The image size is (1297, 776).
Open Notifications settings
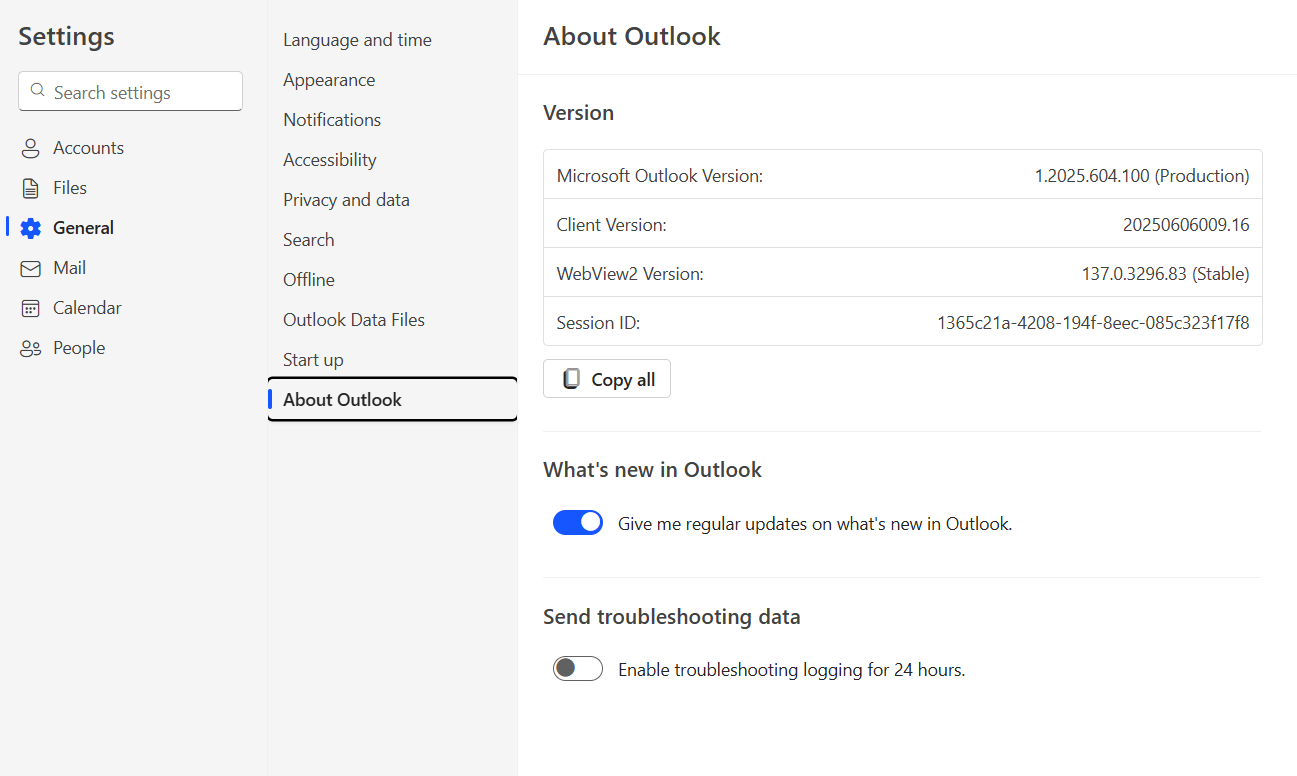click(x=332, y=119)
